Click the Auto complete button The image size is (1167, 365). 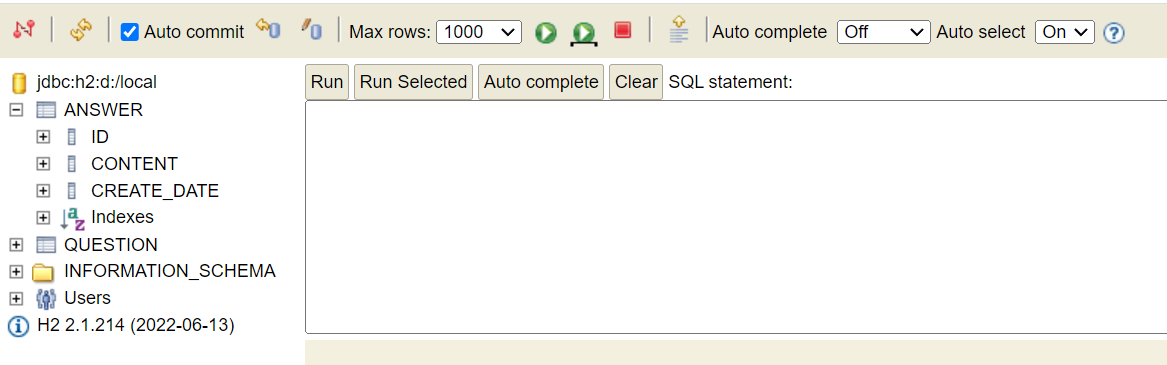pyautogui.click(x=541, y=82)
